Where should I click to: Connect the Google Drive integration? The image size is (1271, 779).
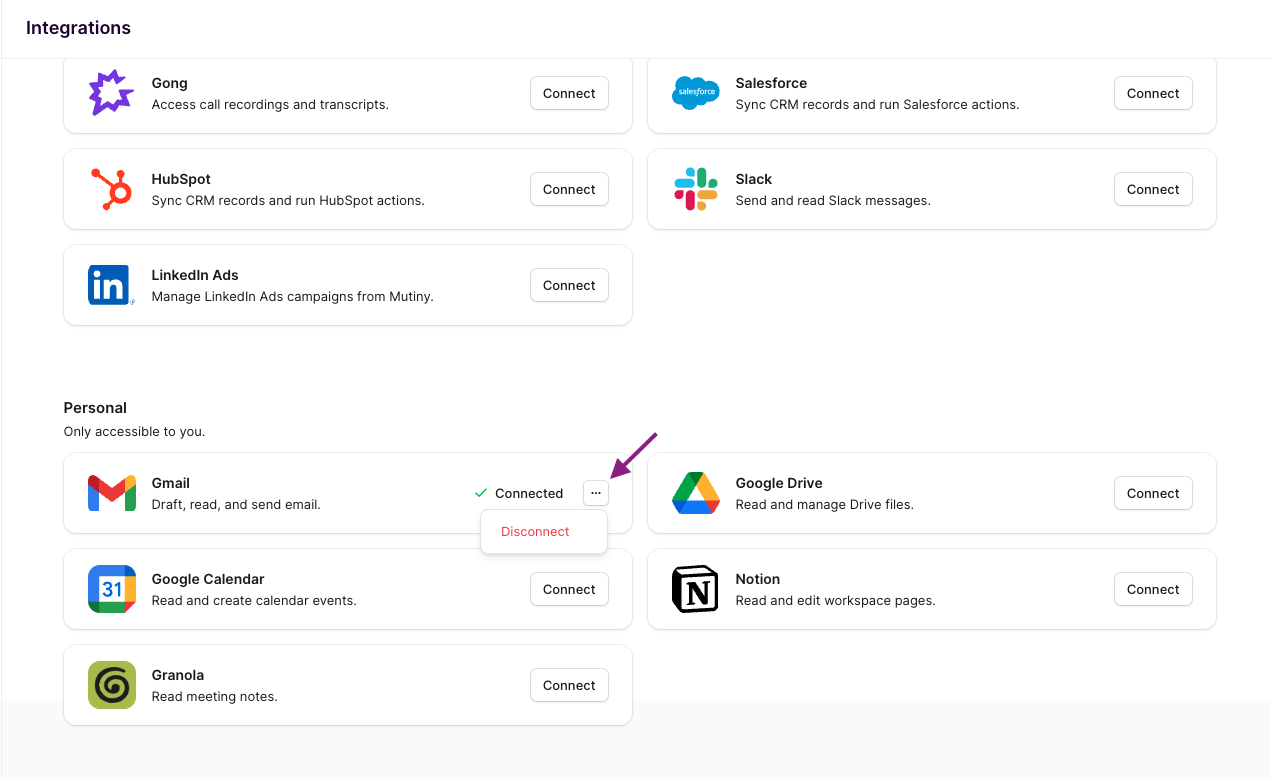(1153, 493)
